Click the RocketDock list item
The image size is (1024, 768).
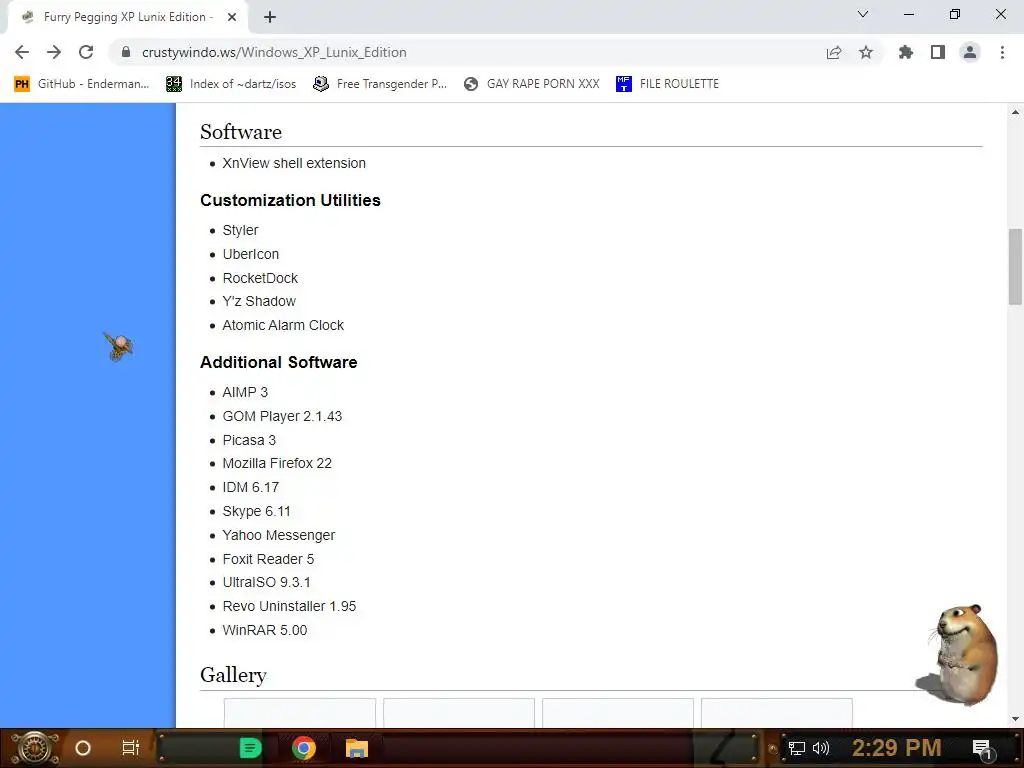pyautogui.click(x=260, y=278)
